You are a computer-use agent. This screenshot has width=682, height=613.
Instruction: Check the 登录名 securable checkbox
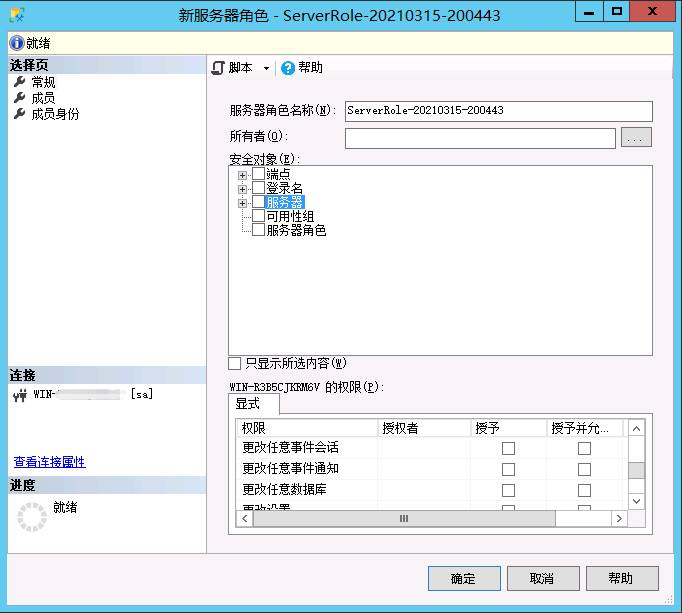pyautogui.click(x=258, y=188)
